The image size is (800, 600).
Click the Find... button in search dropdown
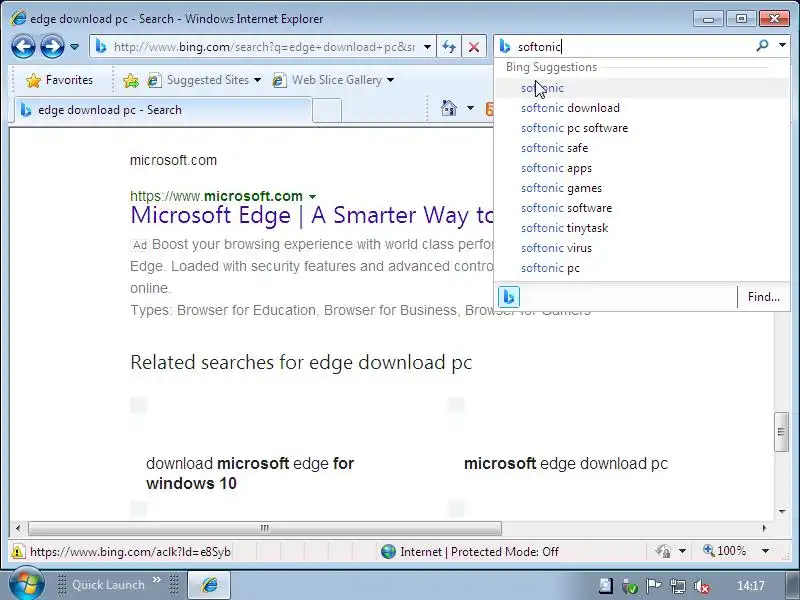763,296
